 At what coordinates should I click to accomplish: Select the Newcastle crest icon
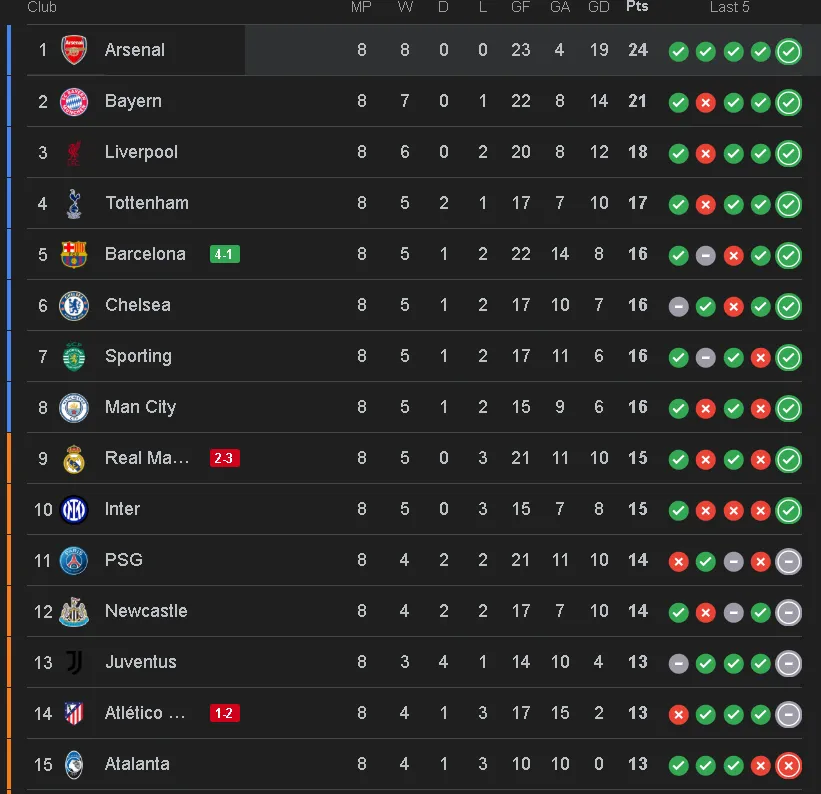(x=74, y=611)
